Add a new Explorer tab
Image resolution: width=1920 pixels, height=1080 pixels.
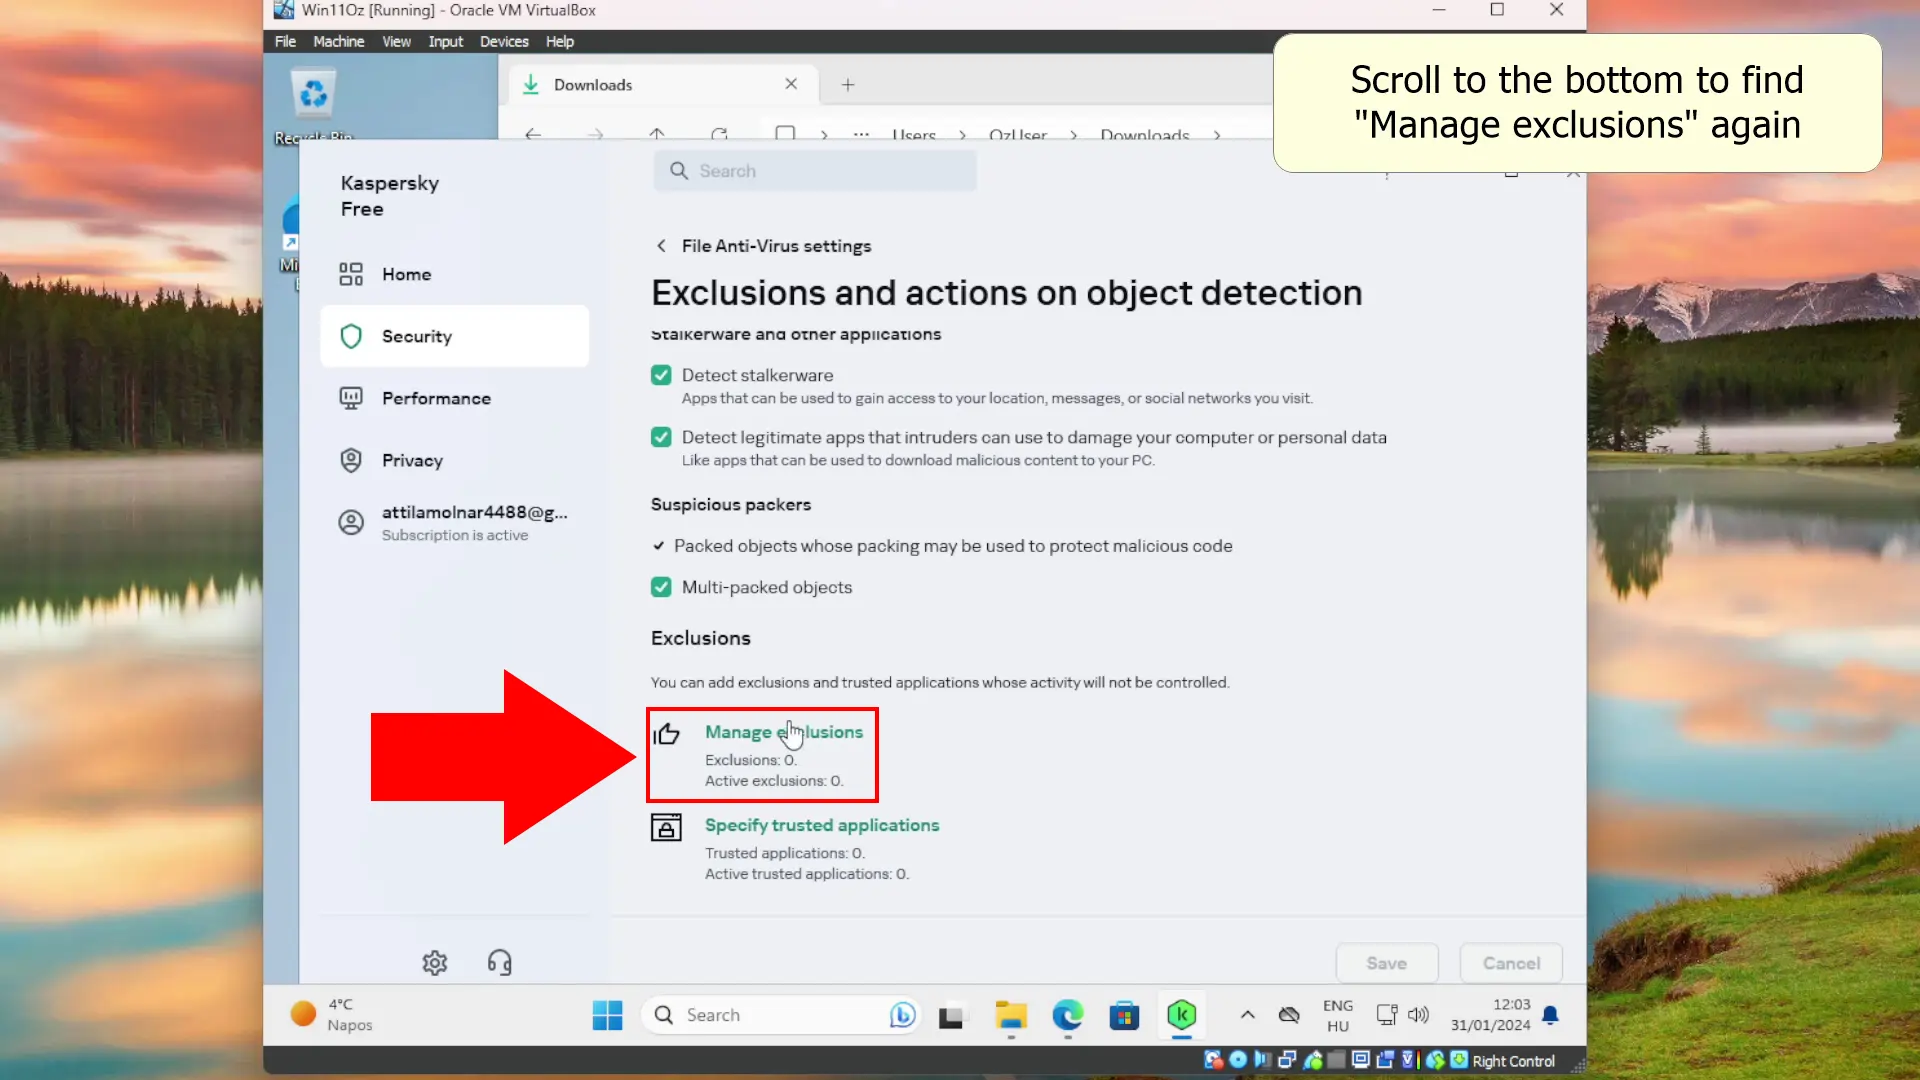click(848, 85)
